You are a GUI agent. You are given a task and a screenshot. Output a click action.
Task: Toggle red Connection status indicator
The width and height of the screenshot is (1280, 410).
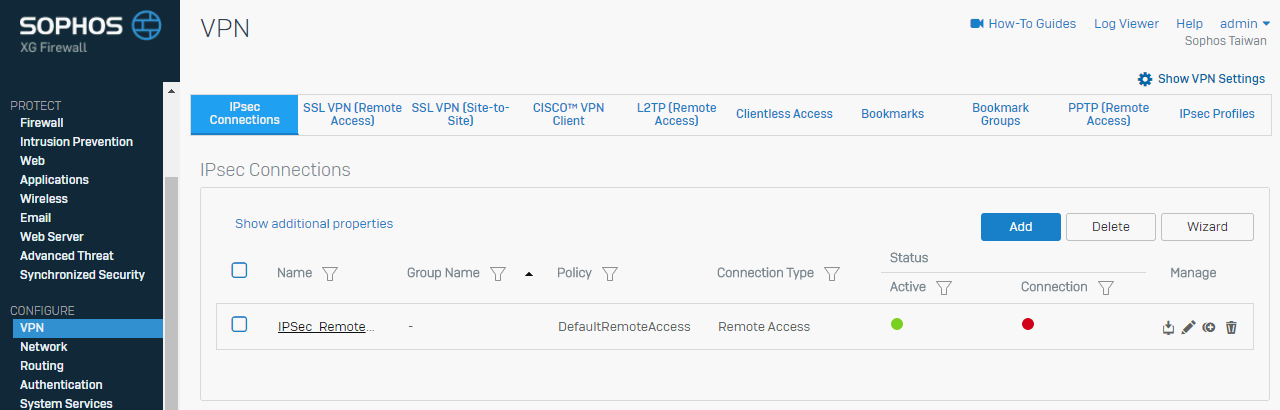point(1028,324)
